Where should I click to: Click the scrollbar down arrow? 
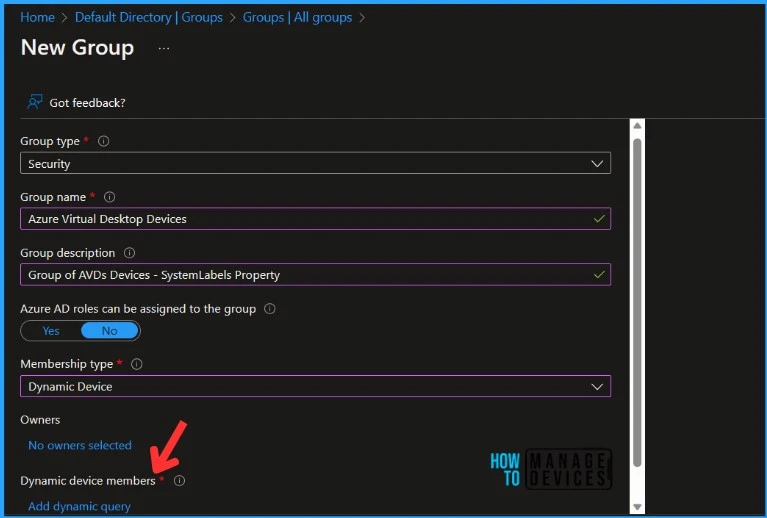(x=637, y=506)
